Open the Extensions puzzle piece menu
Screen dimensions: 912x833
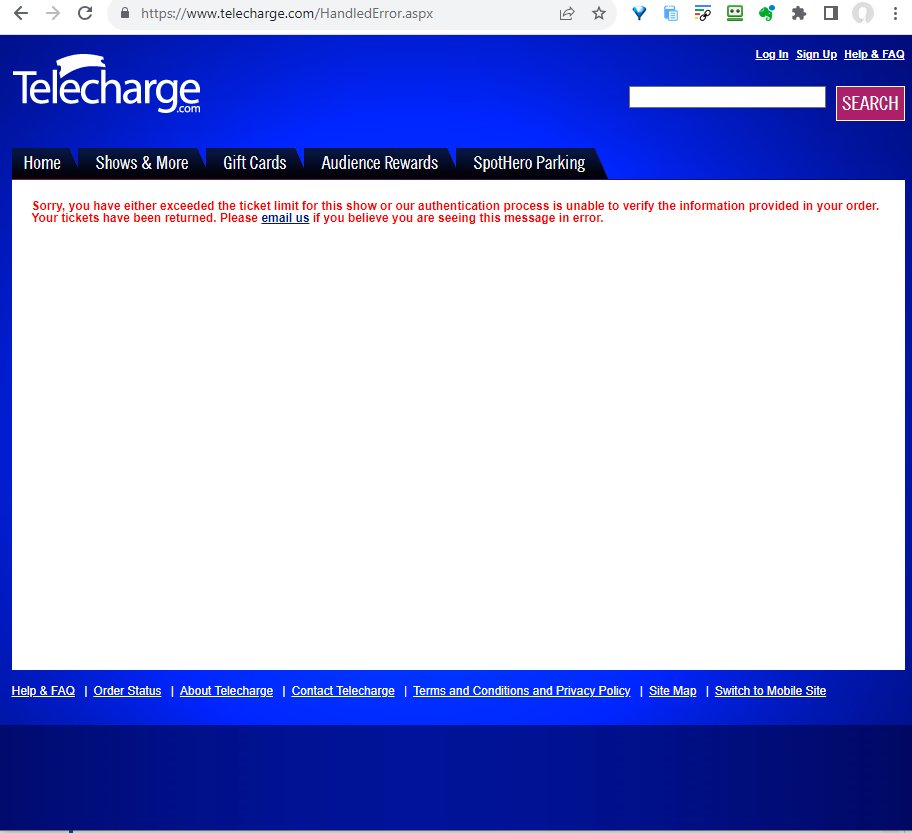click(x=799, y=13)
